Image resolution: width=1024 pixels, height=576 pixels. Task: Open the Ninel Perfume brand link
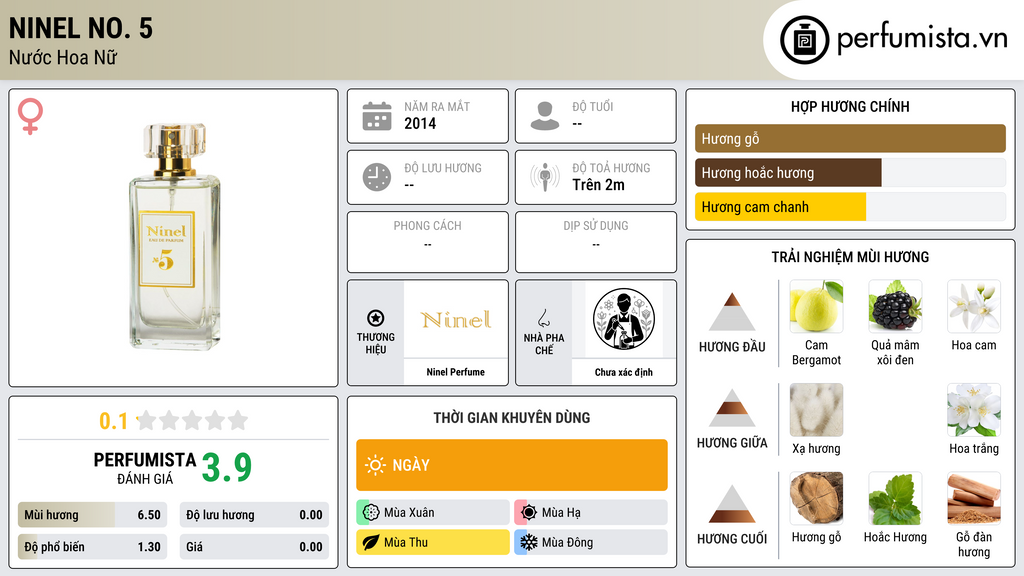coord(455,372)
